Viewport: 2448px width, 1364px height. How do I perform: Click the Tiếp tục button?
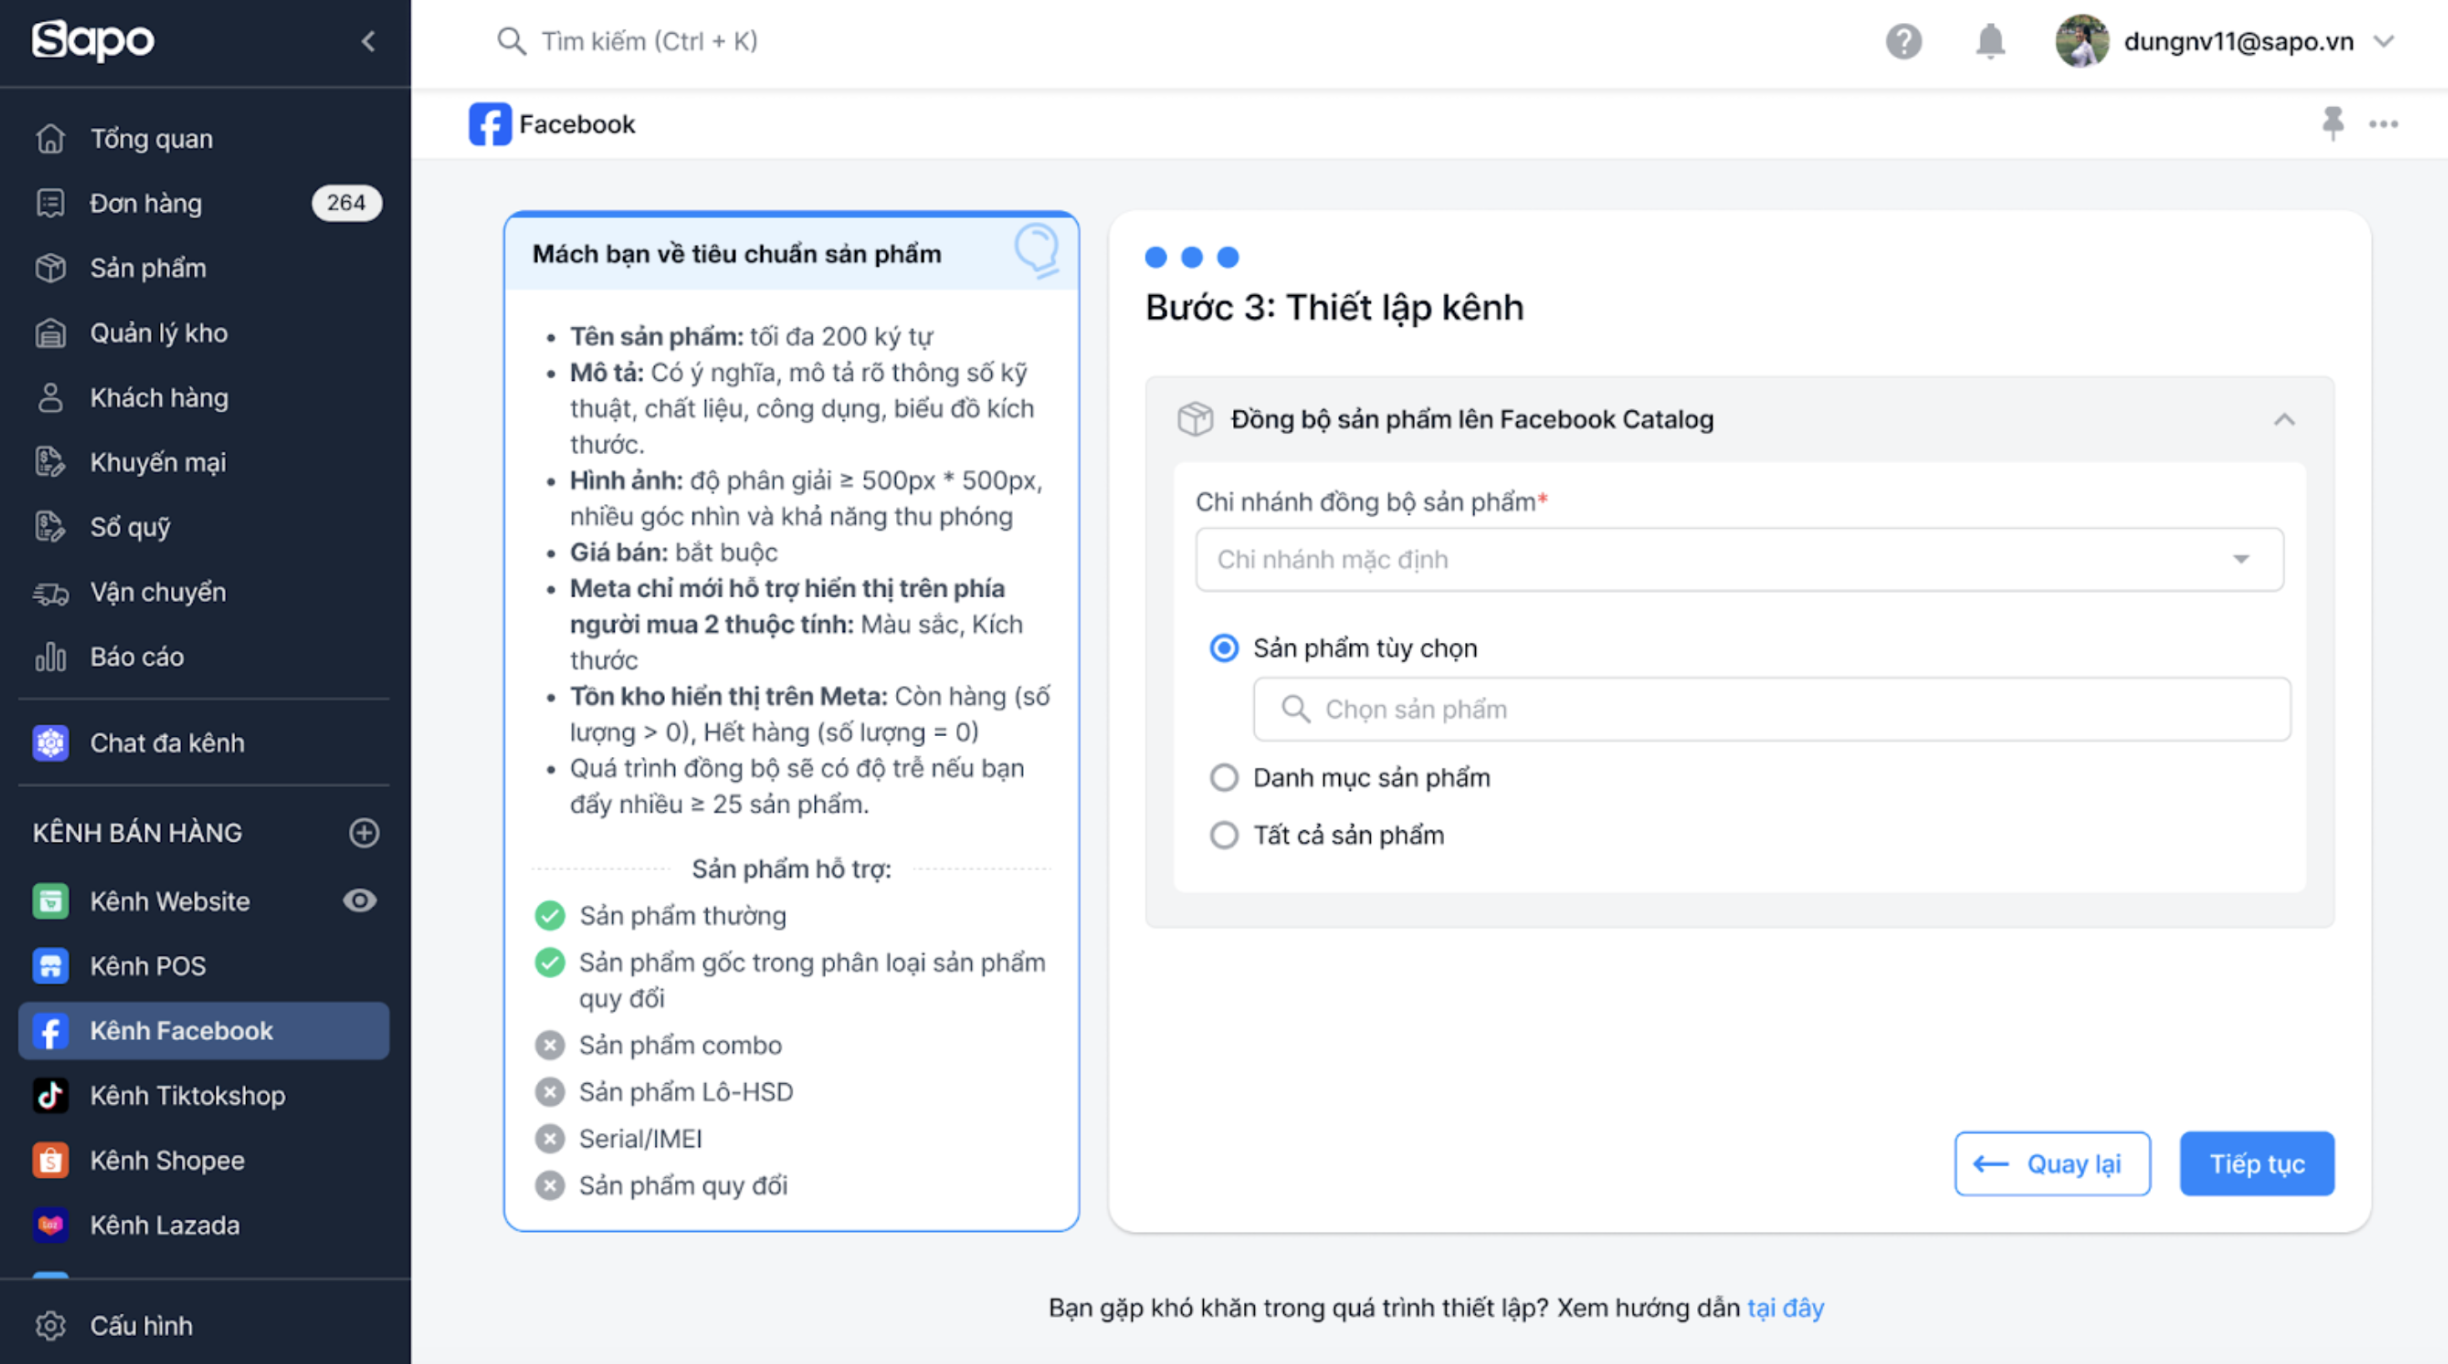(2256, 1163)
